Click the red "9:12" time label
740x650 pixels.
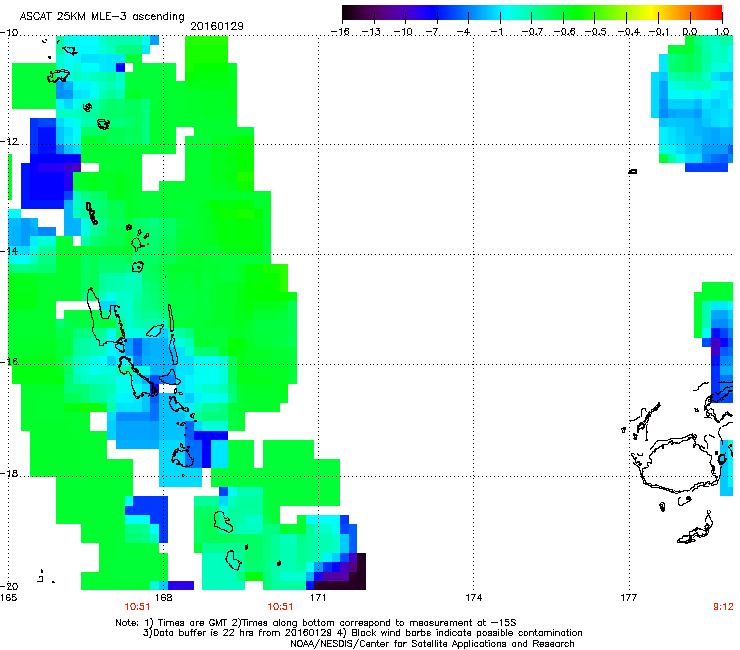[x=723, y=607]
